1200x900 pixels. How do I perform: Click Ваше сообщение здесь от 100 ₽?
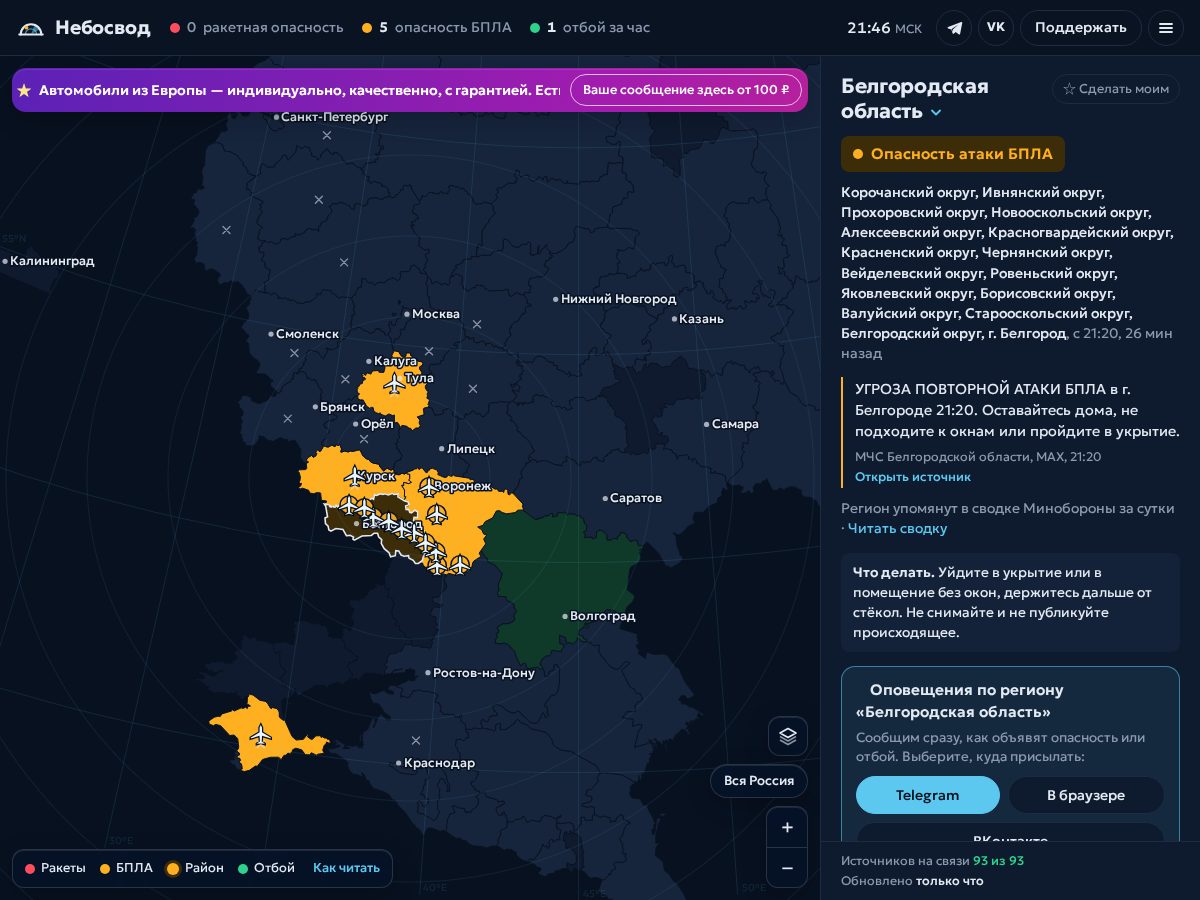click(686, 90)
